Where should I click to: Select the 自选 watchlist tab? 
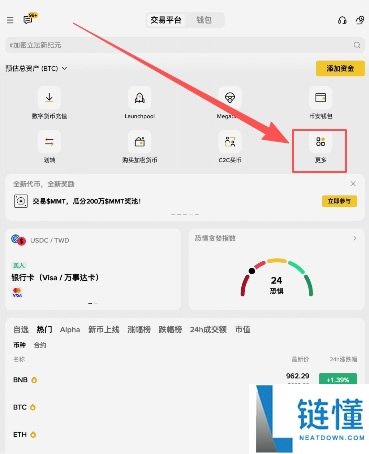pyautogui.click(x=21, y=329)
